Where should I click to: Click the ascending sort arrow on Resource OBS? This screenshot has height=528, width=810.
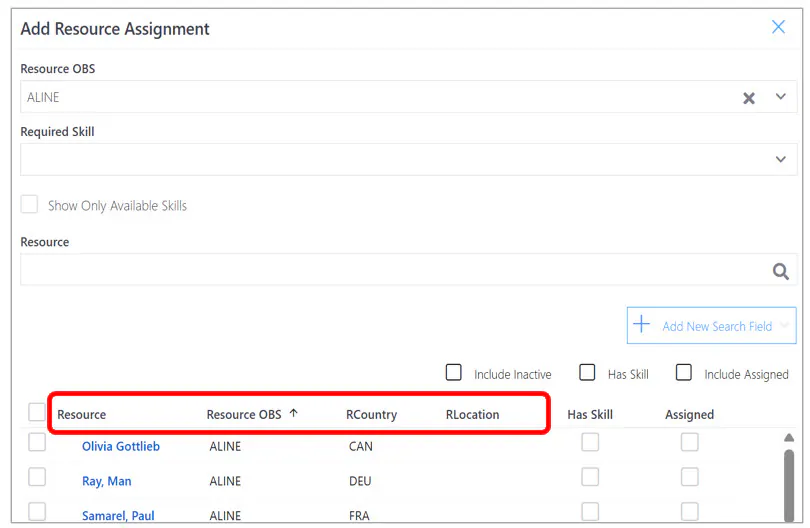click(293, 413)
